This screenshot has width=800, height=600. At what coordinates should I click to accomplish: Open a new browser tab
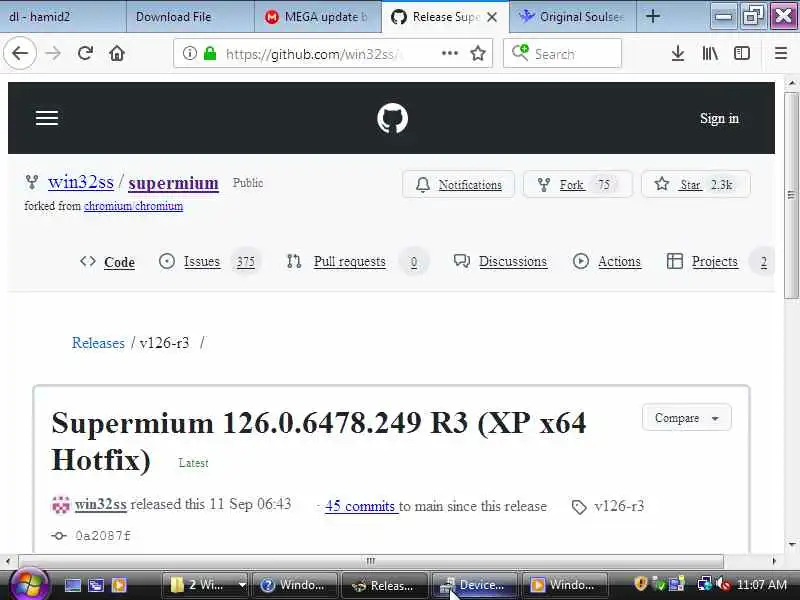[653, 16]
